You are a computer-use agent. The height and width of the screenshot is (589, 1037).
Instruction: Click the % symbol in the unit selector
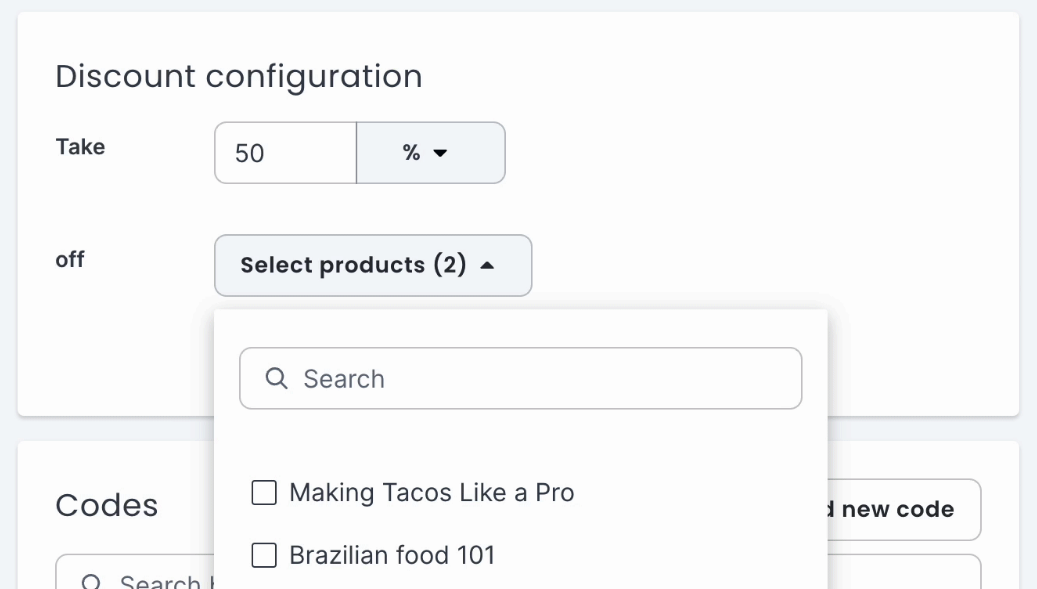411,153
